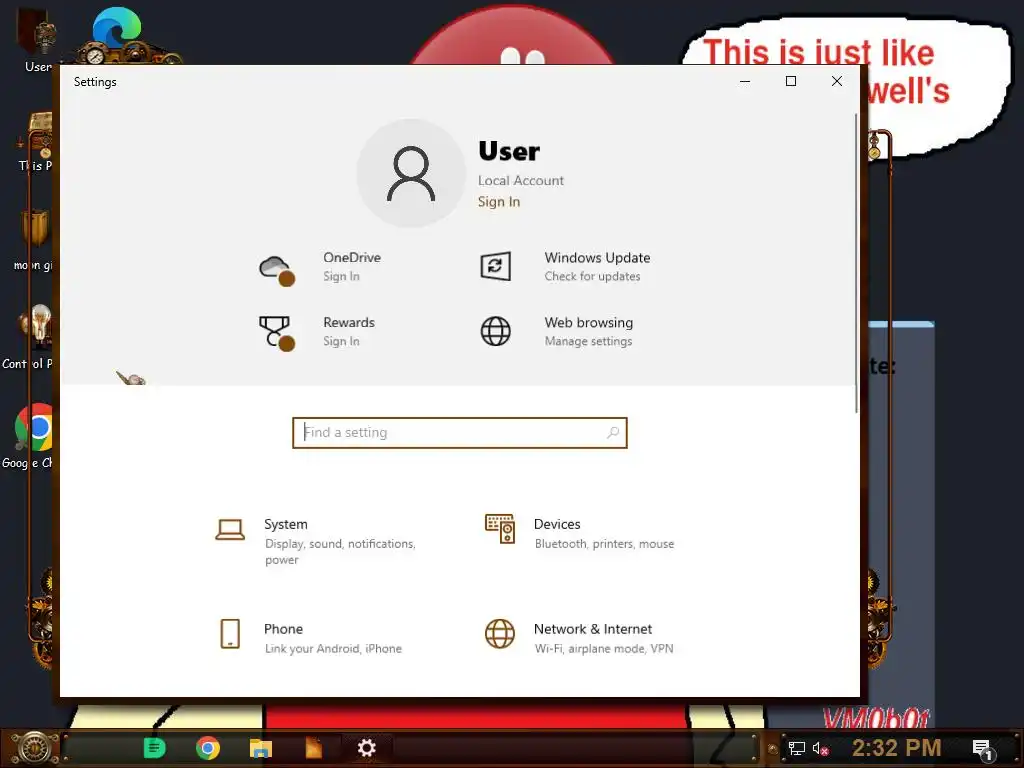Click the Local Account label

pos(520,180)
